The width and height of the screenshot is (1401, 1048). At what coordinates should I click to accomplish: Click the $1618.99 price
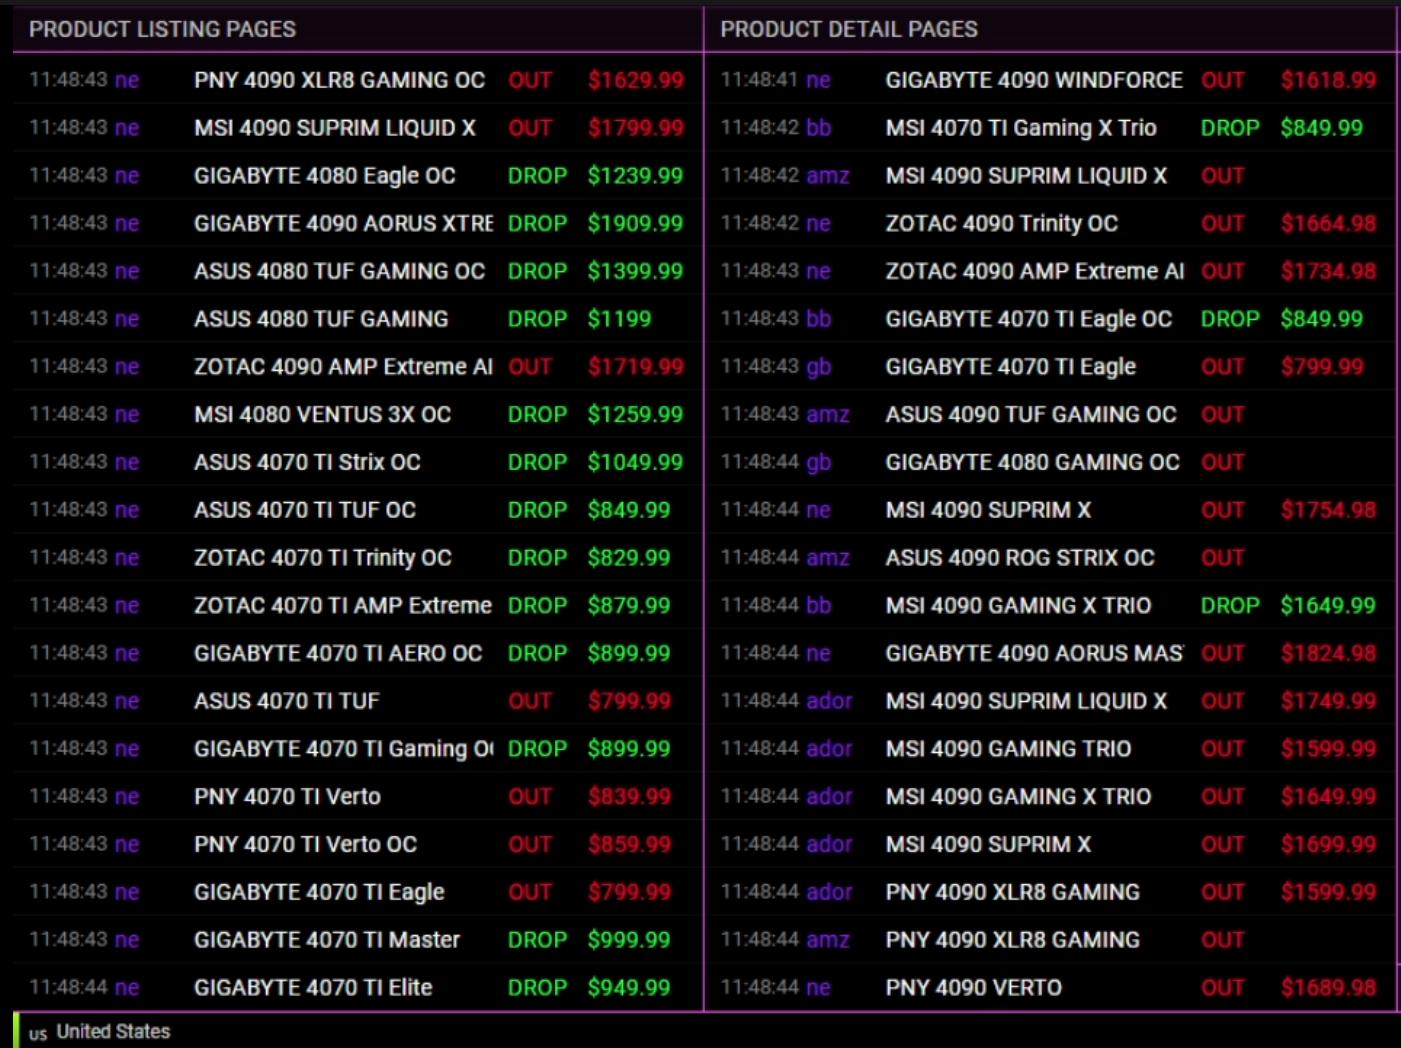tap(1329, 80)
